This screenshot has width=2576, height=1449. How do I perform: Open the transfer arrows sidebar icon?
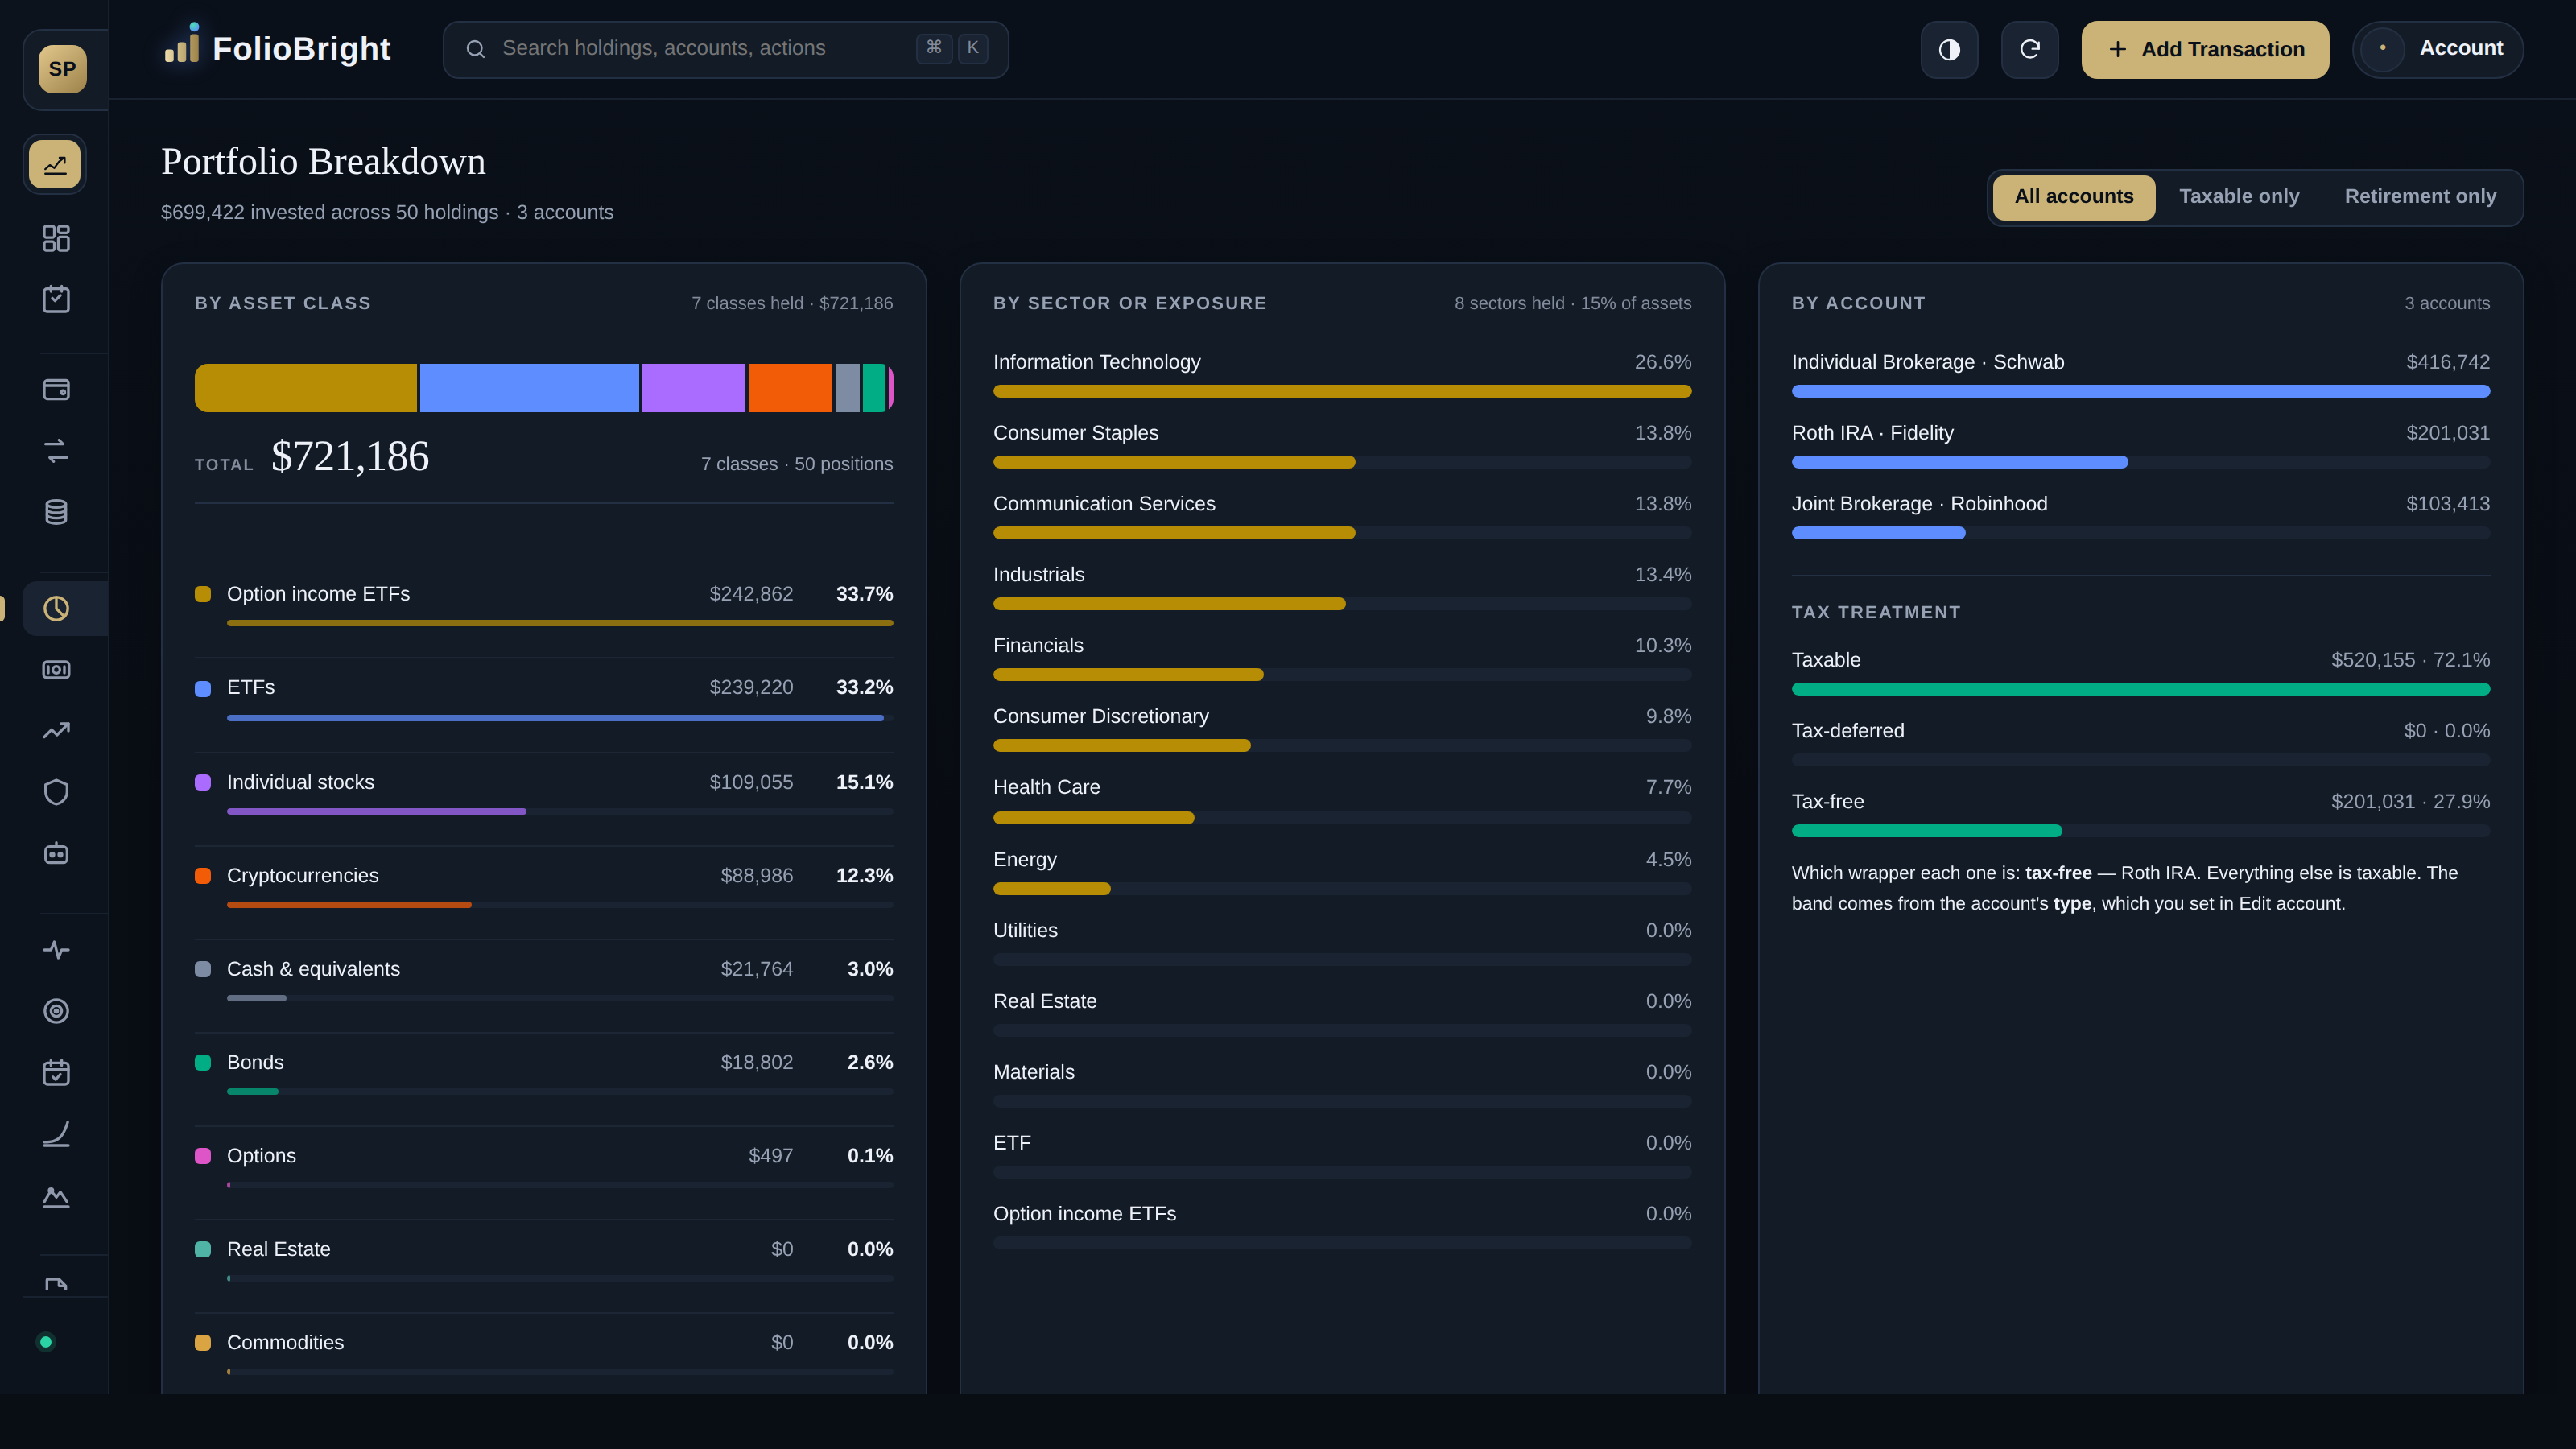[x=56, y=451]
